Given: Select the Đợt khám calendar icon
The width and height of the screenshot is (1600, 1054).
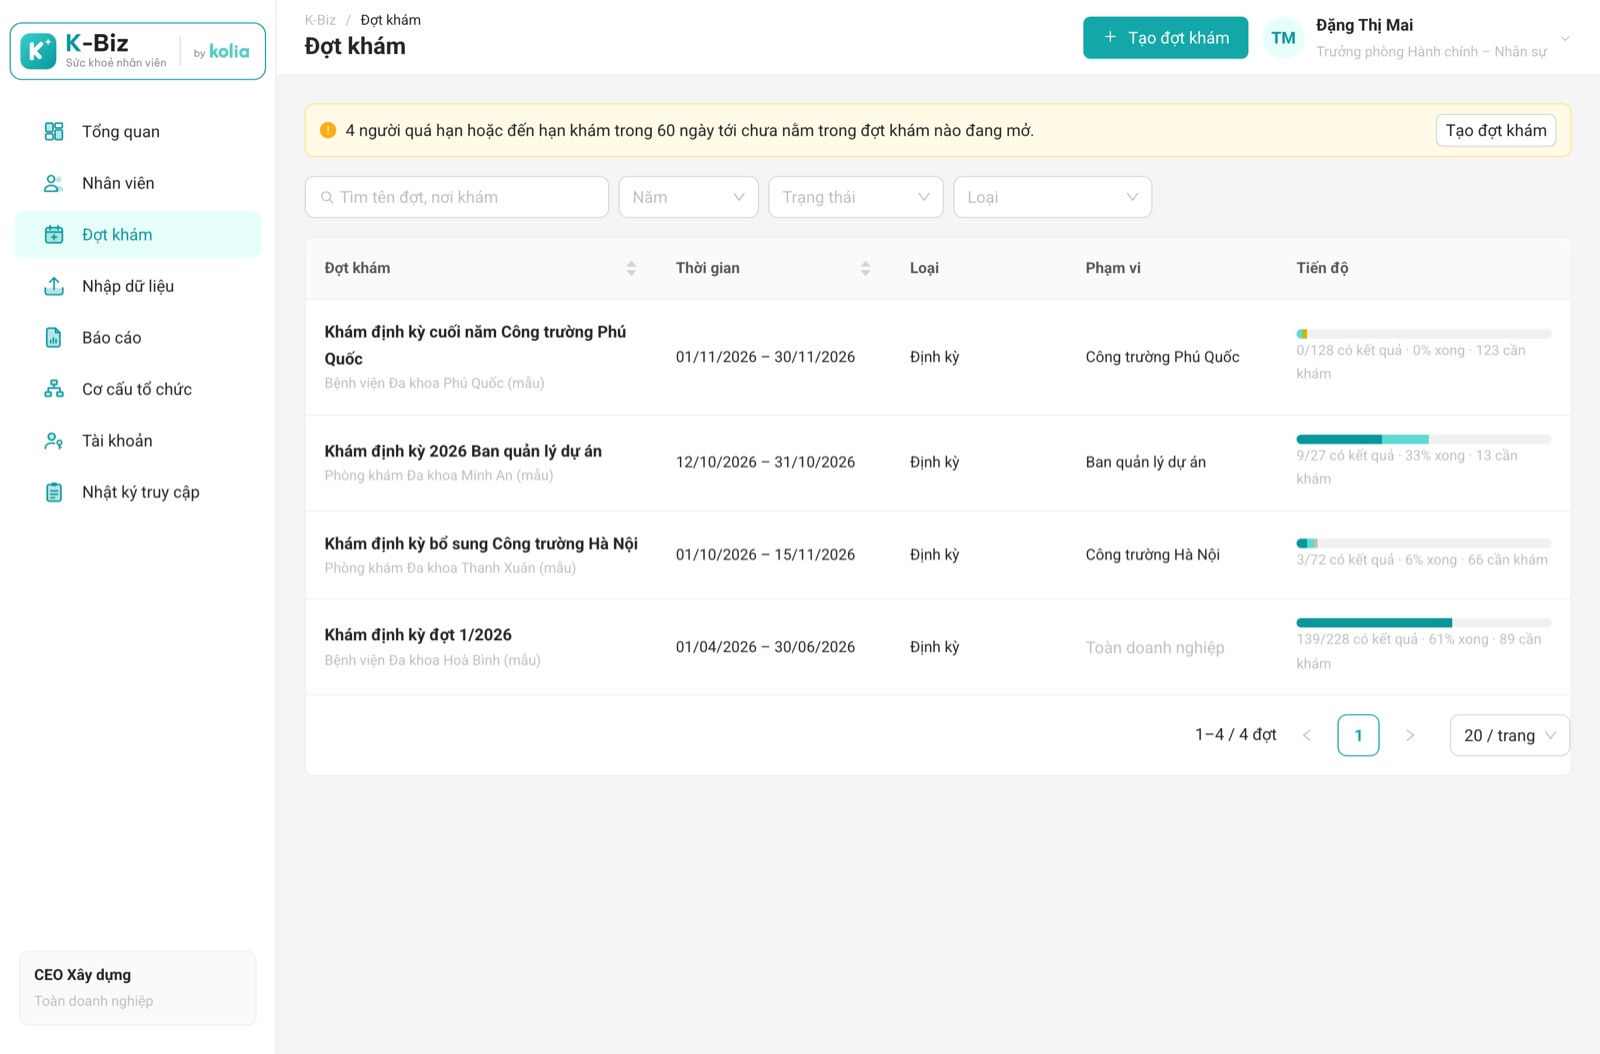Looking at the screenshot, I should pos(54,235).
